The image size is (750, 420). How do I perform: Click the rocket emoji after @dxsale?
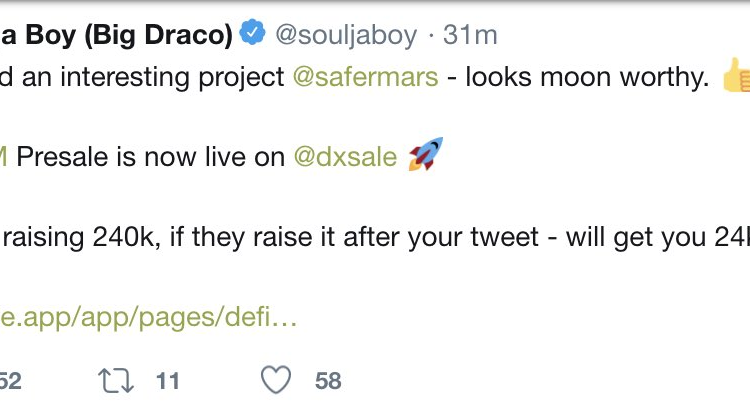pyautogui.click(x=426, y=156)
